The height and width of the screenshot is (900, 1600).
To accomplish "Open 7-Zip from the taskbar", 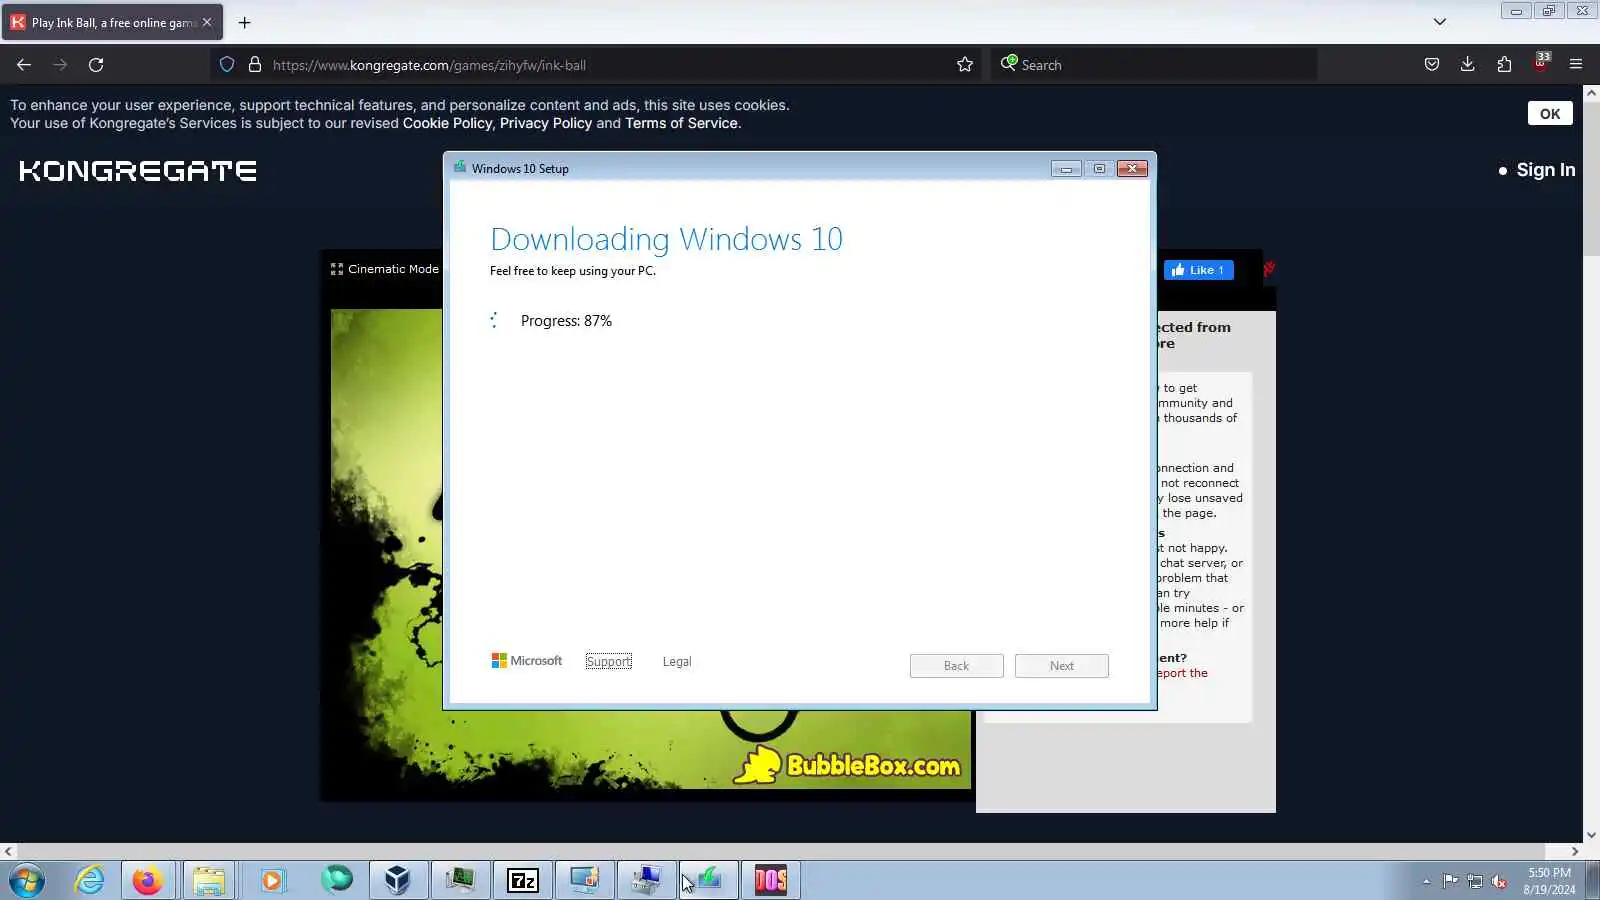I will coord(523,881).
